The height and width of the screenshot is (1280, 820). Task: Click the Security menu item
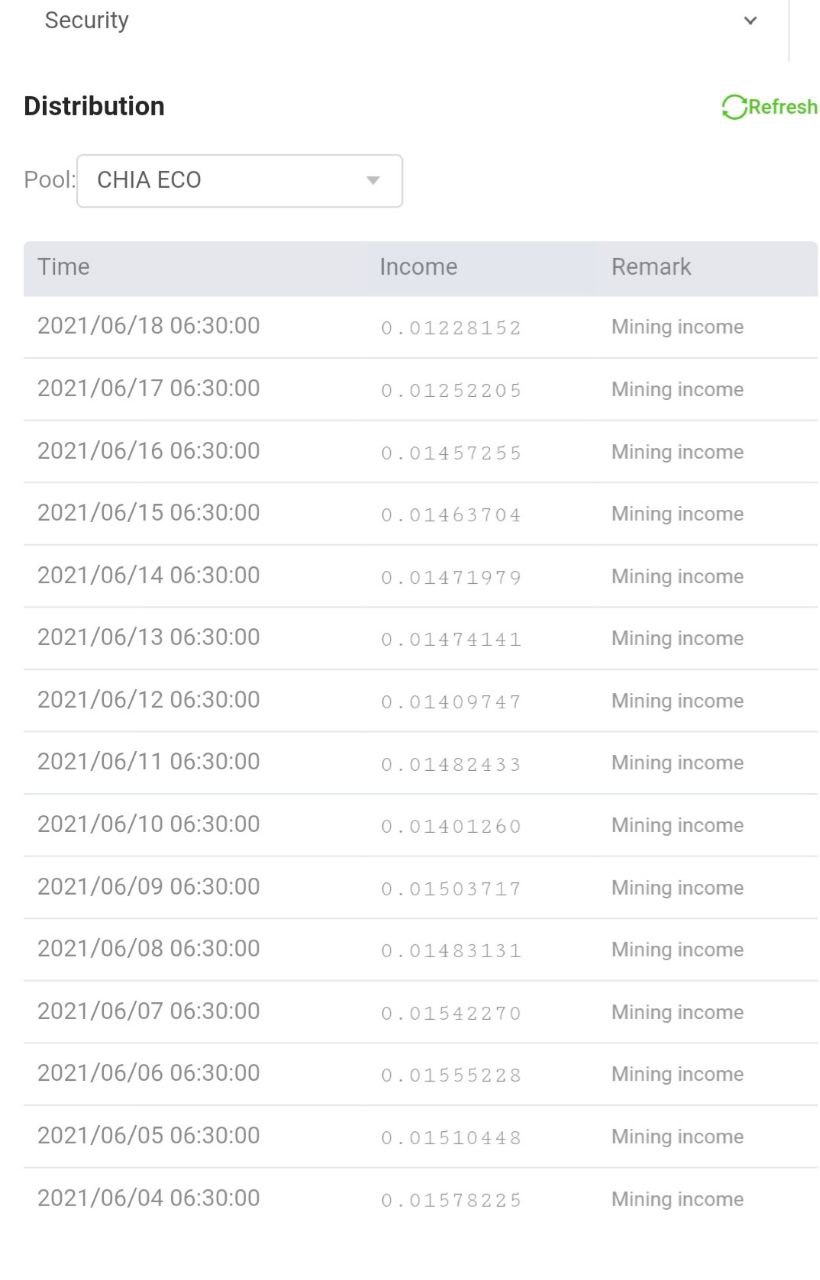point(87,21)
